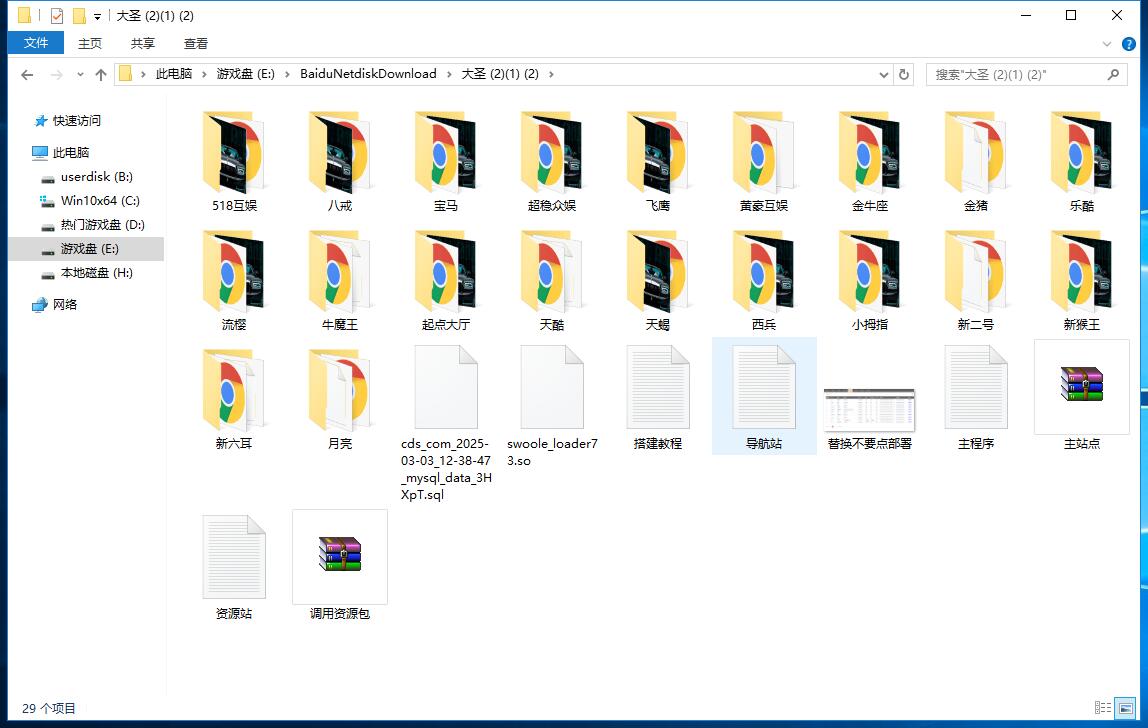Select the mysql_data .sql file
The image size is (1148, 728).
click(446, 388)
